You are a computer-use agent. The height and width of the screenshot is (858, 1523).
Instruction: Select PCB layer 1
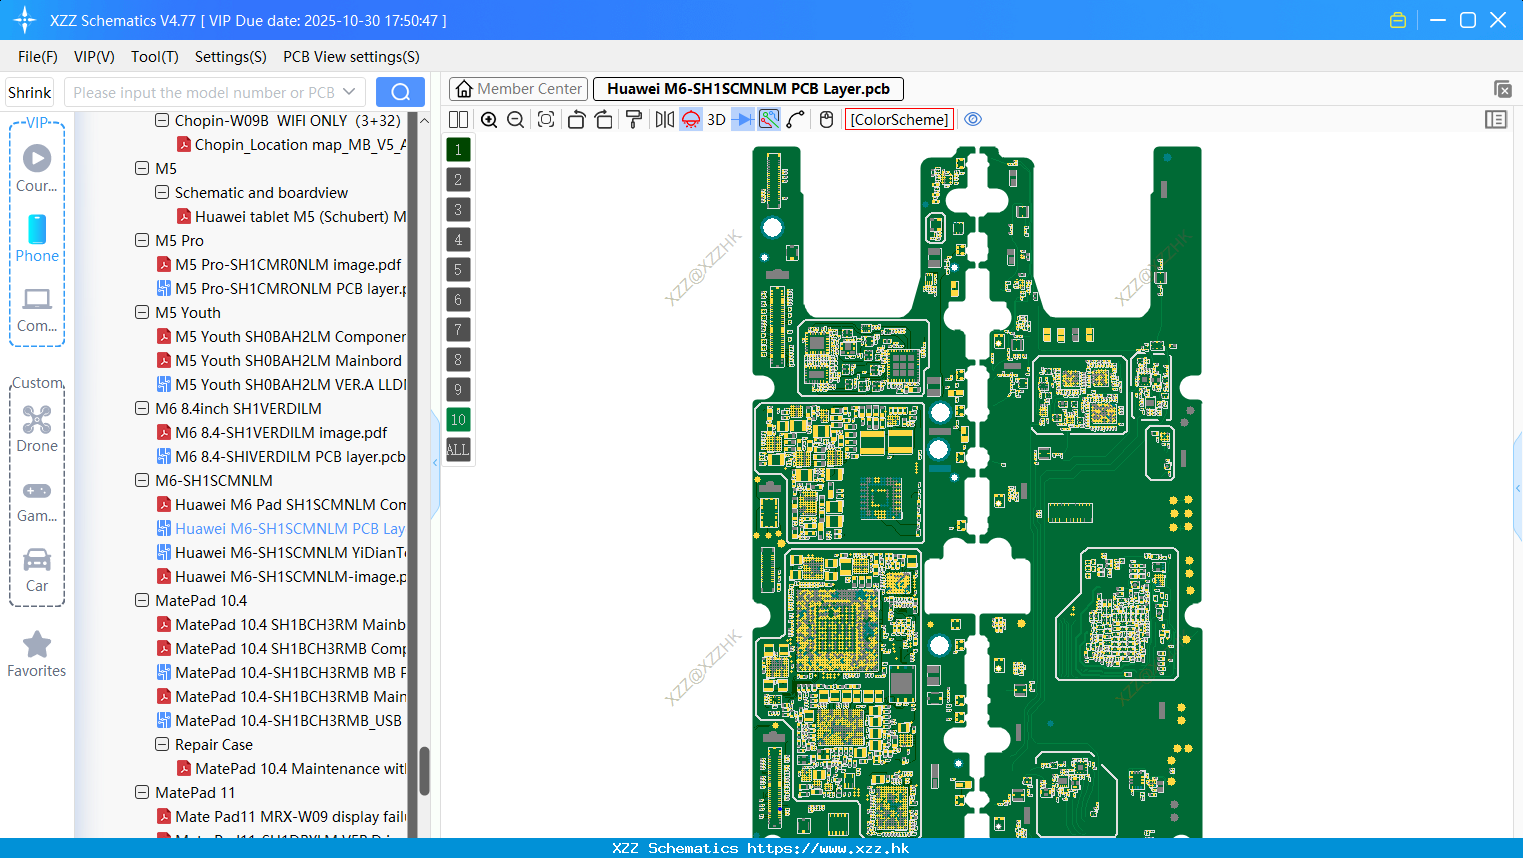(x=458, y=150)
